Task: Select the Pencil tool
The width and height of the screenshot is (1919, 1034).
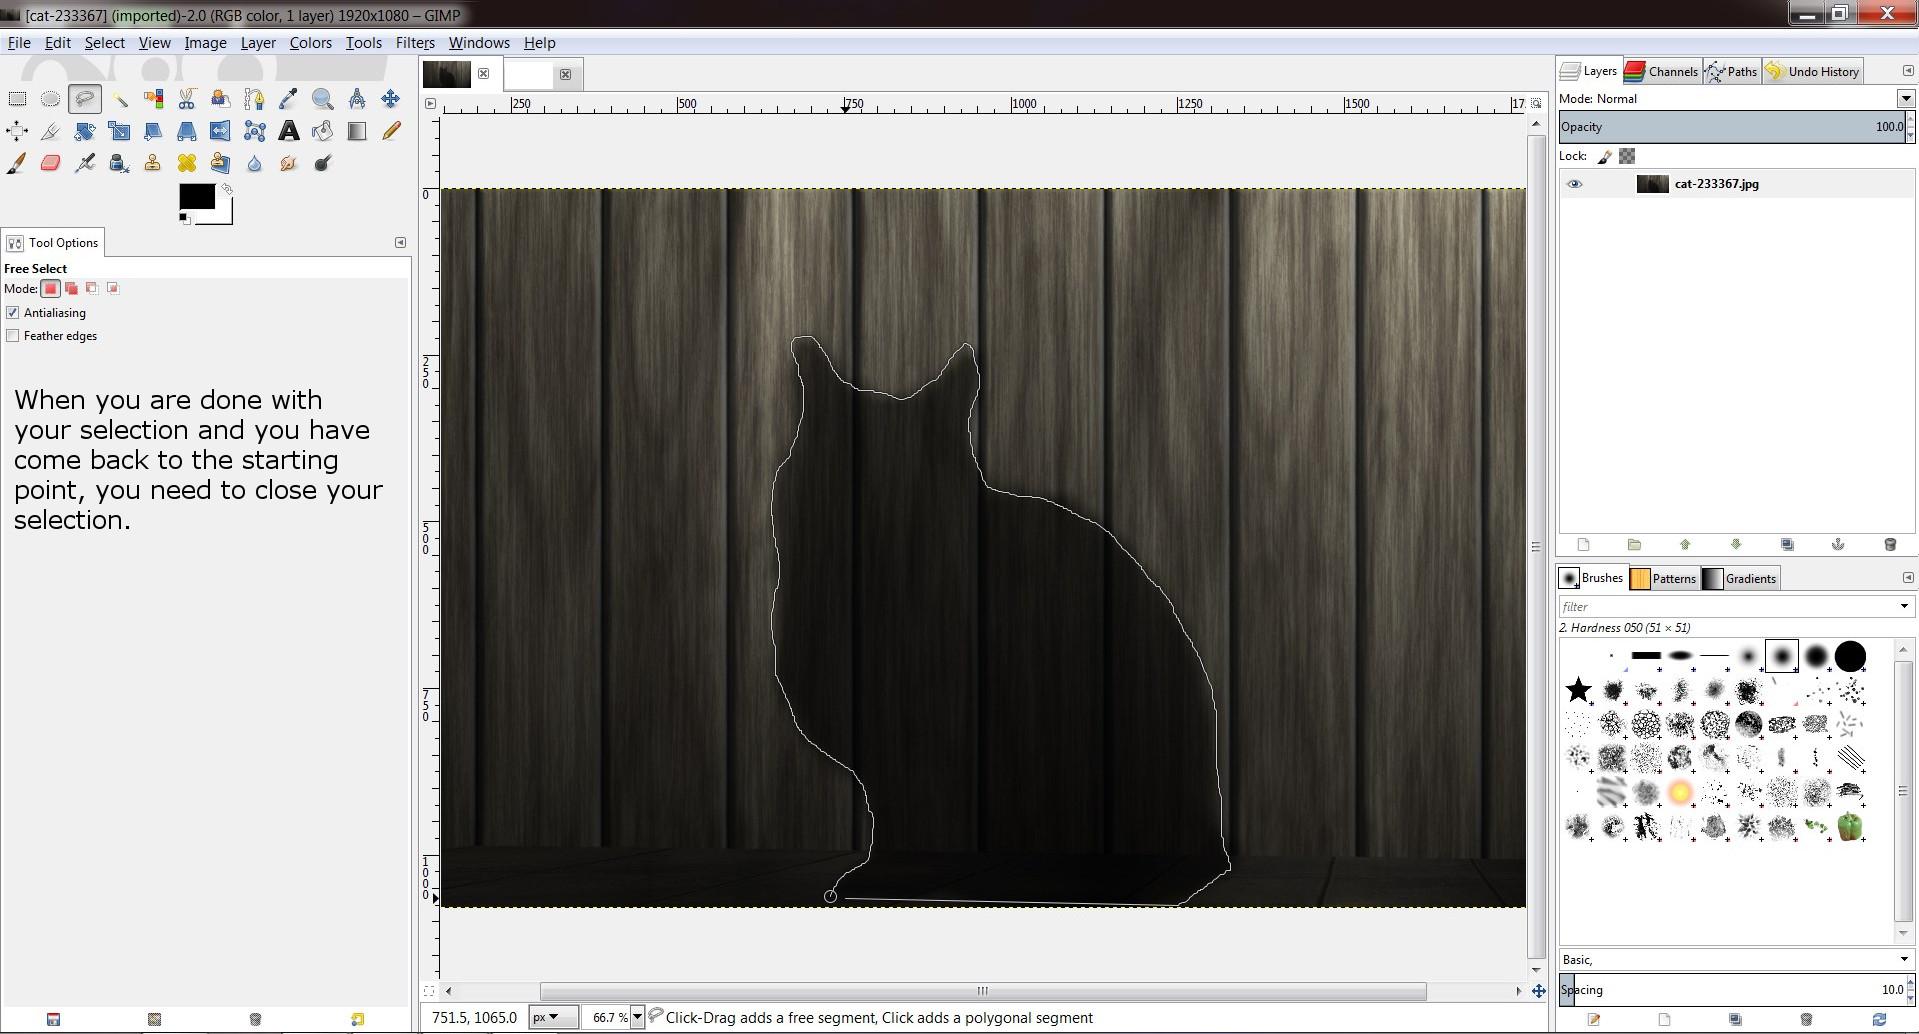Action: coord(391,131)
